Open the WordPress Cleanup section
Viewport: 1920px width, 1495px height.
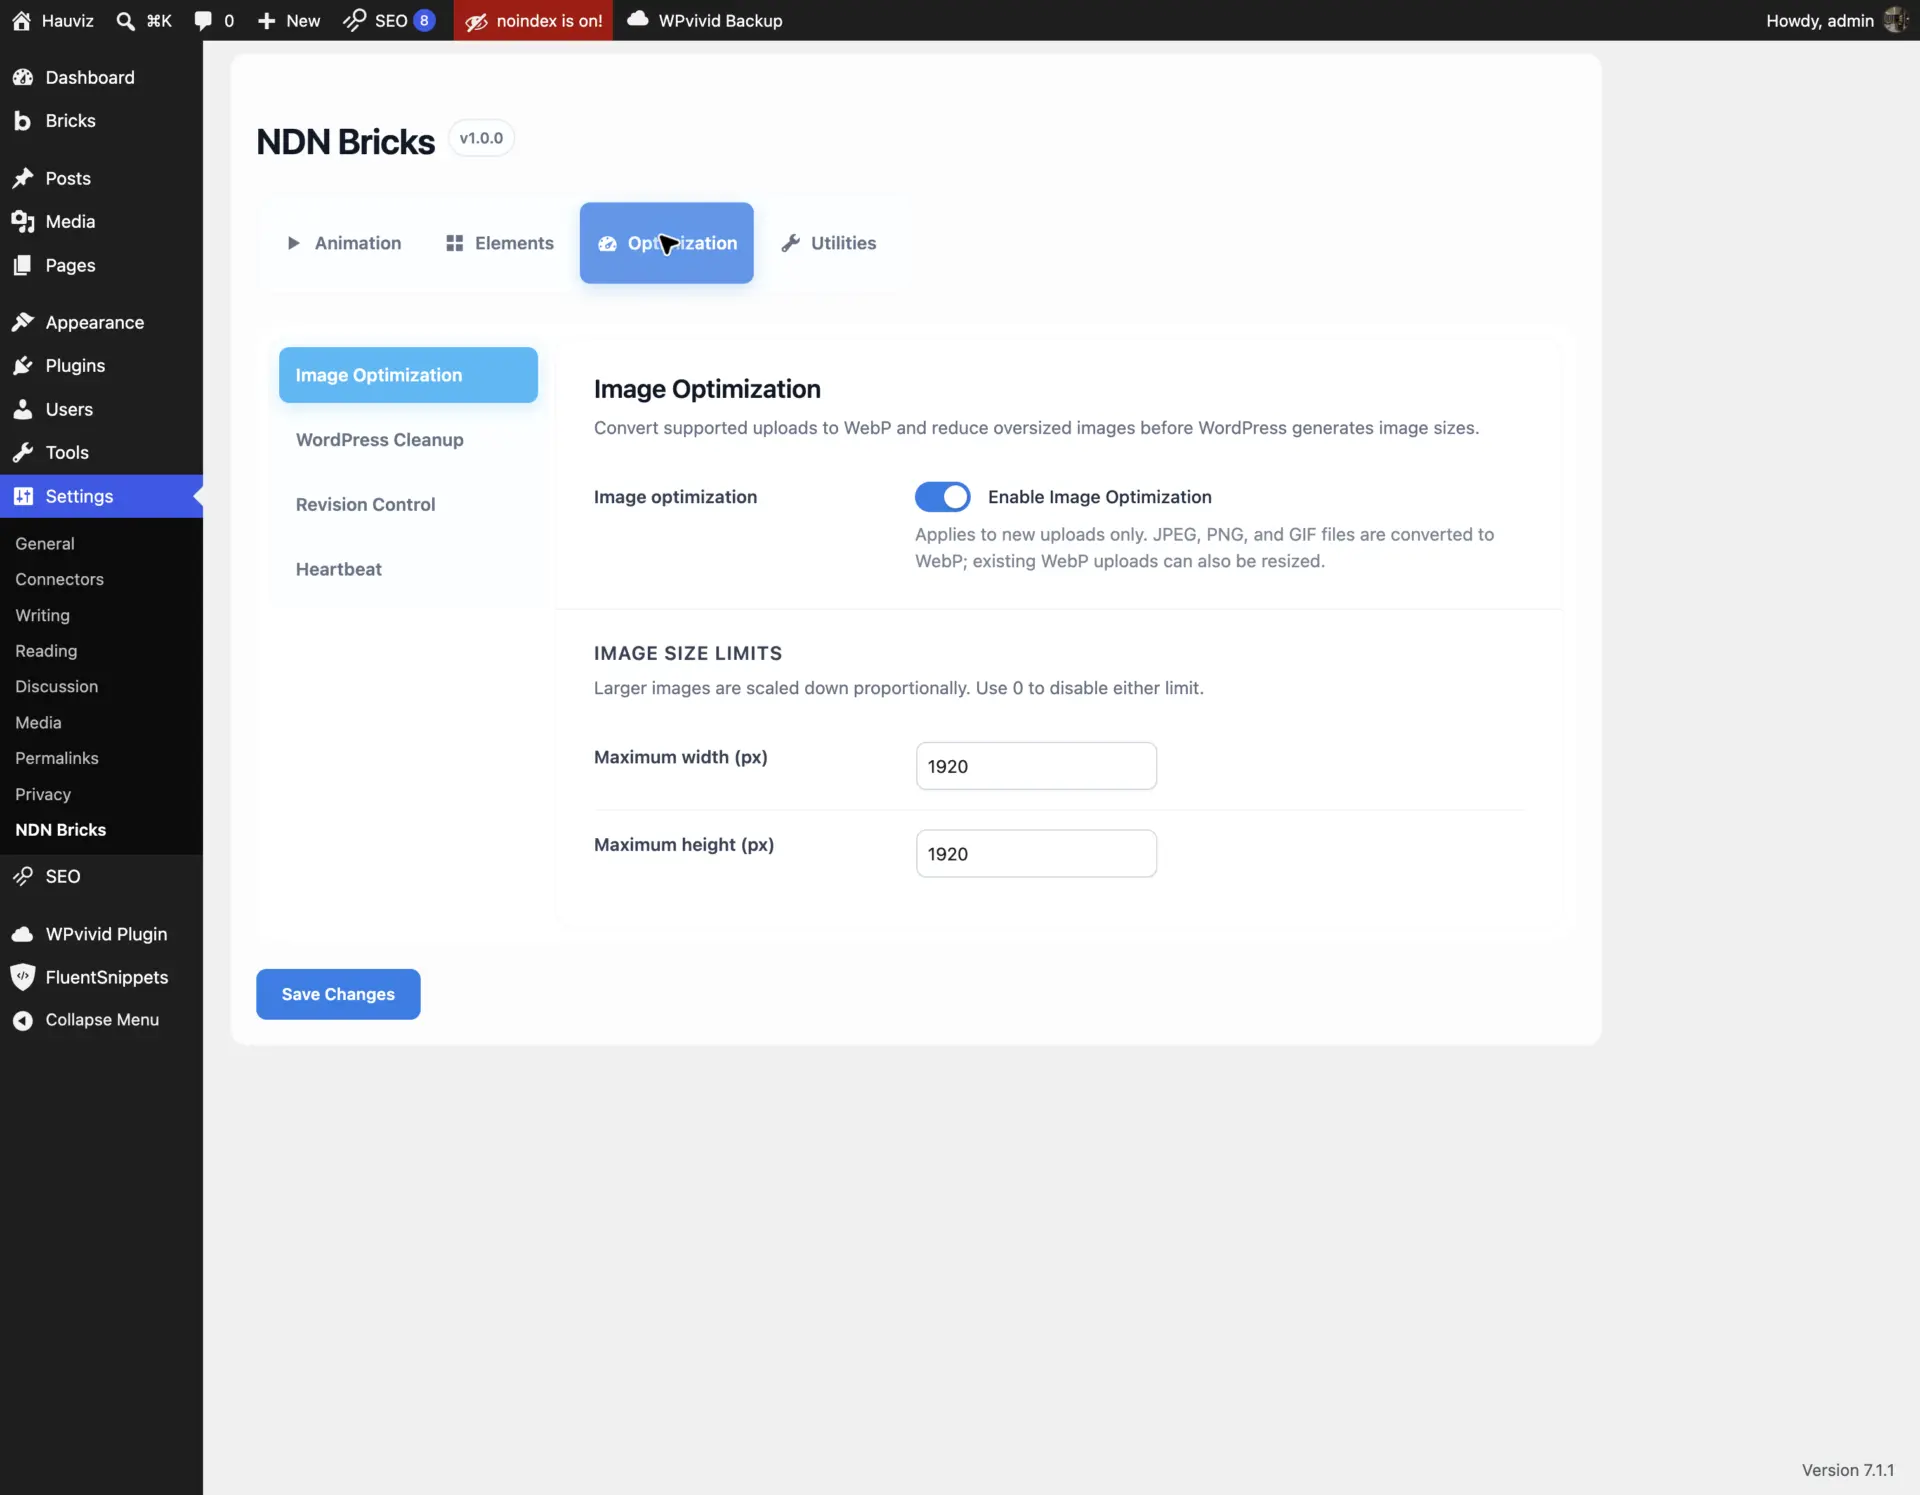tap(408, 440)
